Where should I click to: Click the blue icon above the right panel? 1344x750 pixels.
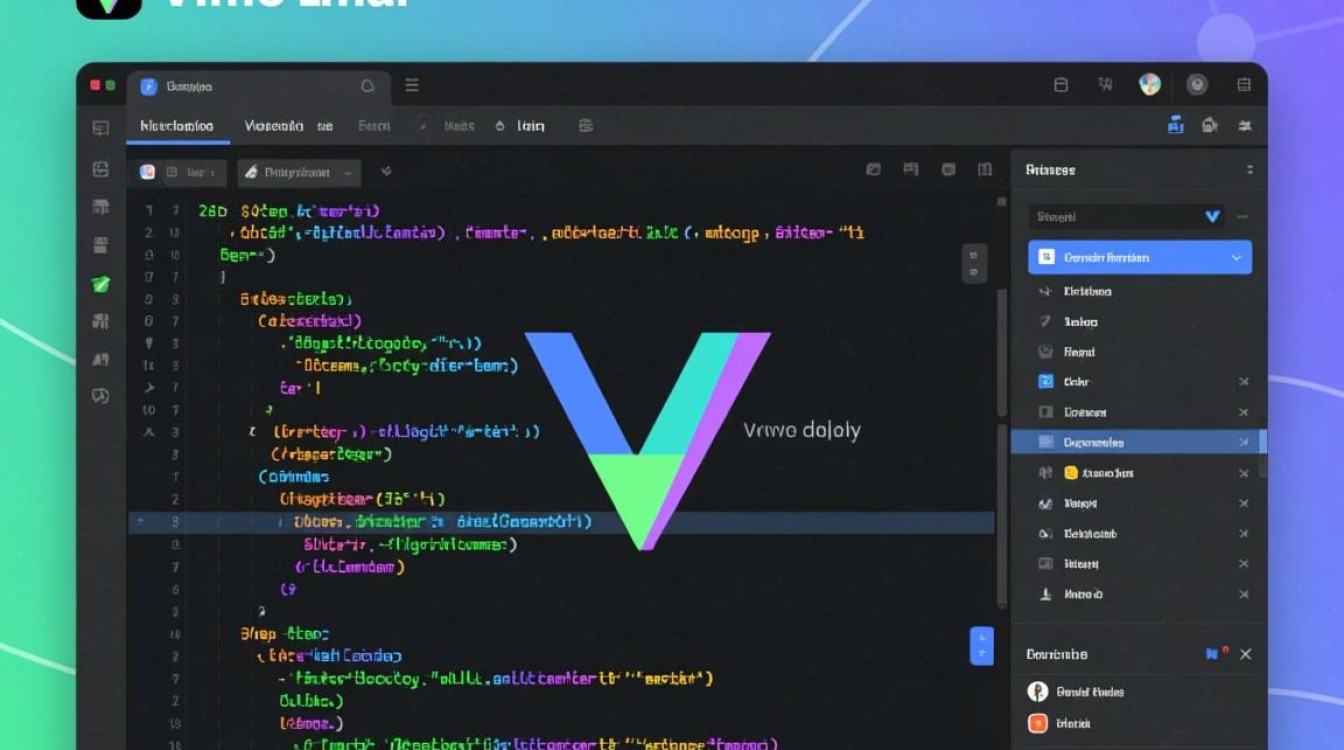pyautogui.click(x=1176, y=126)
